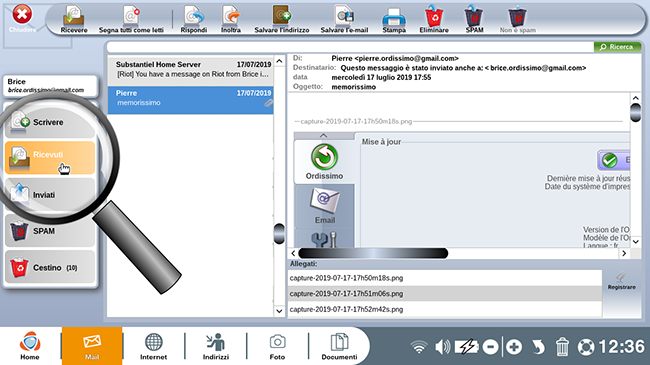The height and width of the screenshot is (365, 650).
Task: Open the Cestino trash folder
Action: [x=50, y=268]
